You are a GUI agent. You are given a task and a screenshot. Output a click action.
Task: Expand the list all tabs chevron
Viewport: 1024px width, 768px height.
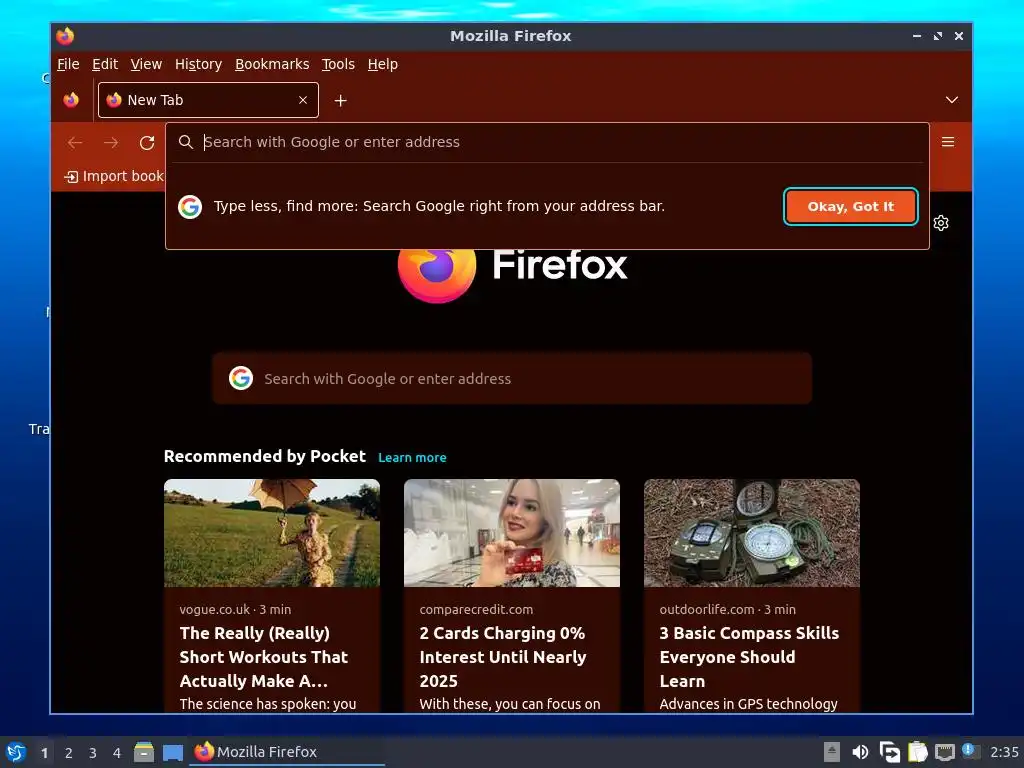[952, 100]
